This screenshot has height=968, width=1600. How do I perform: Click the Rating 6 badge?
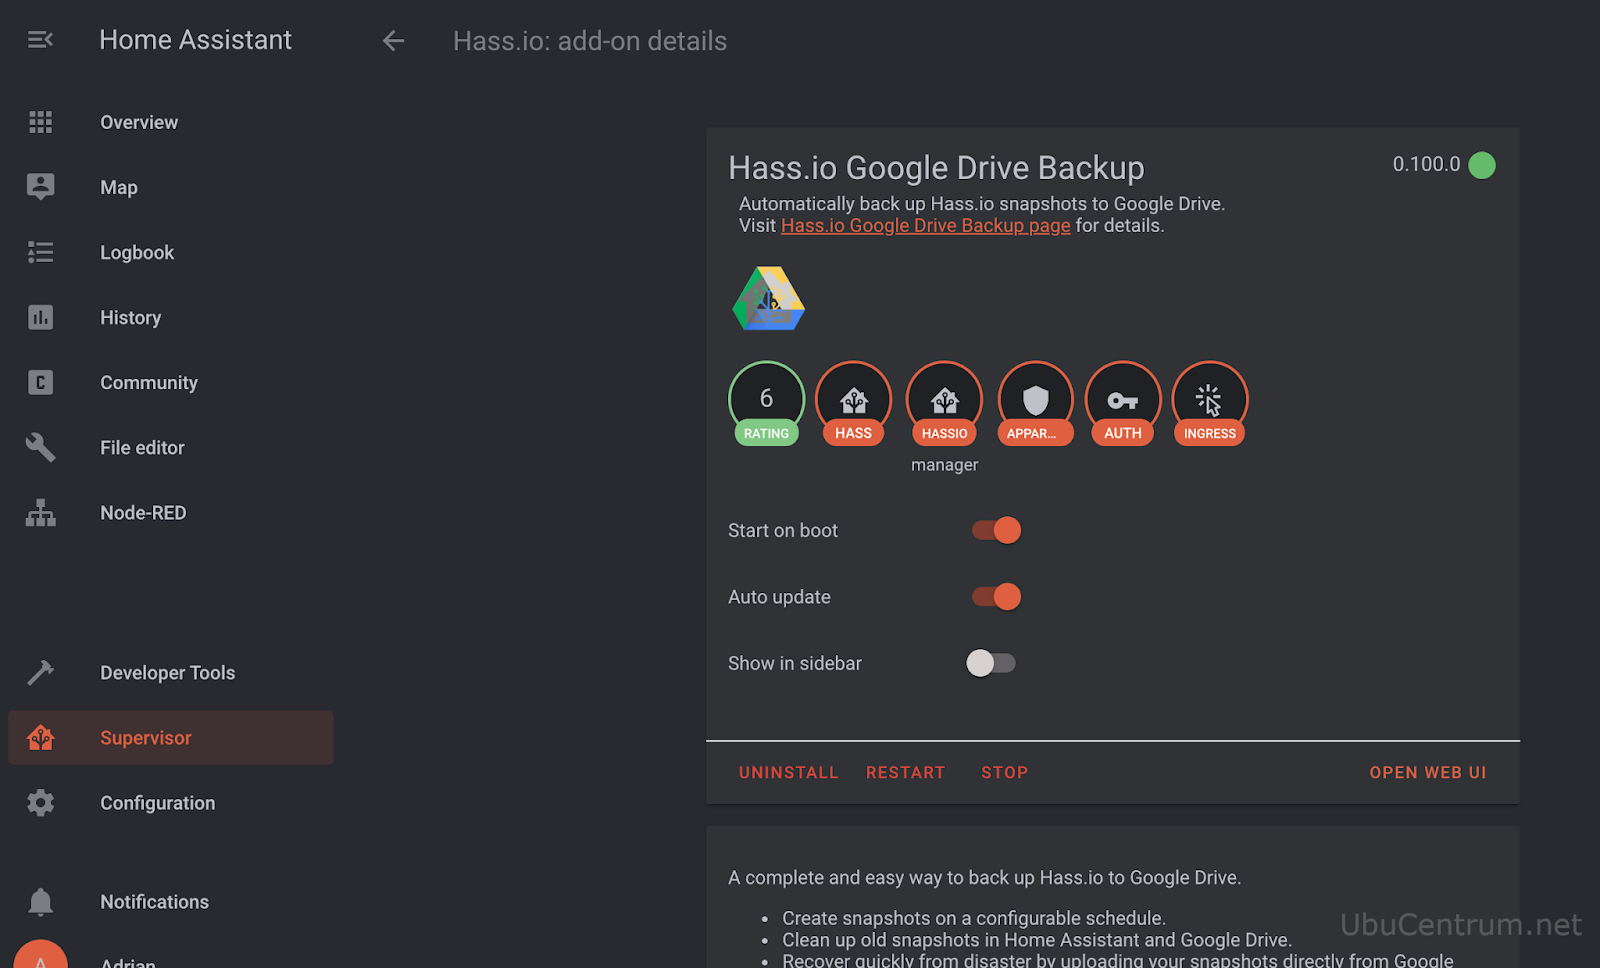coord(766,403)
